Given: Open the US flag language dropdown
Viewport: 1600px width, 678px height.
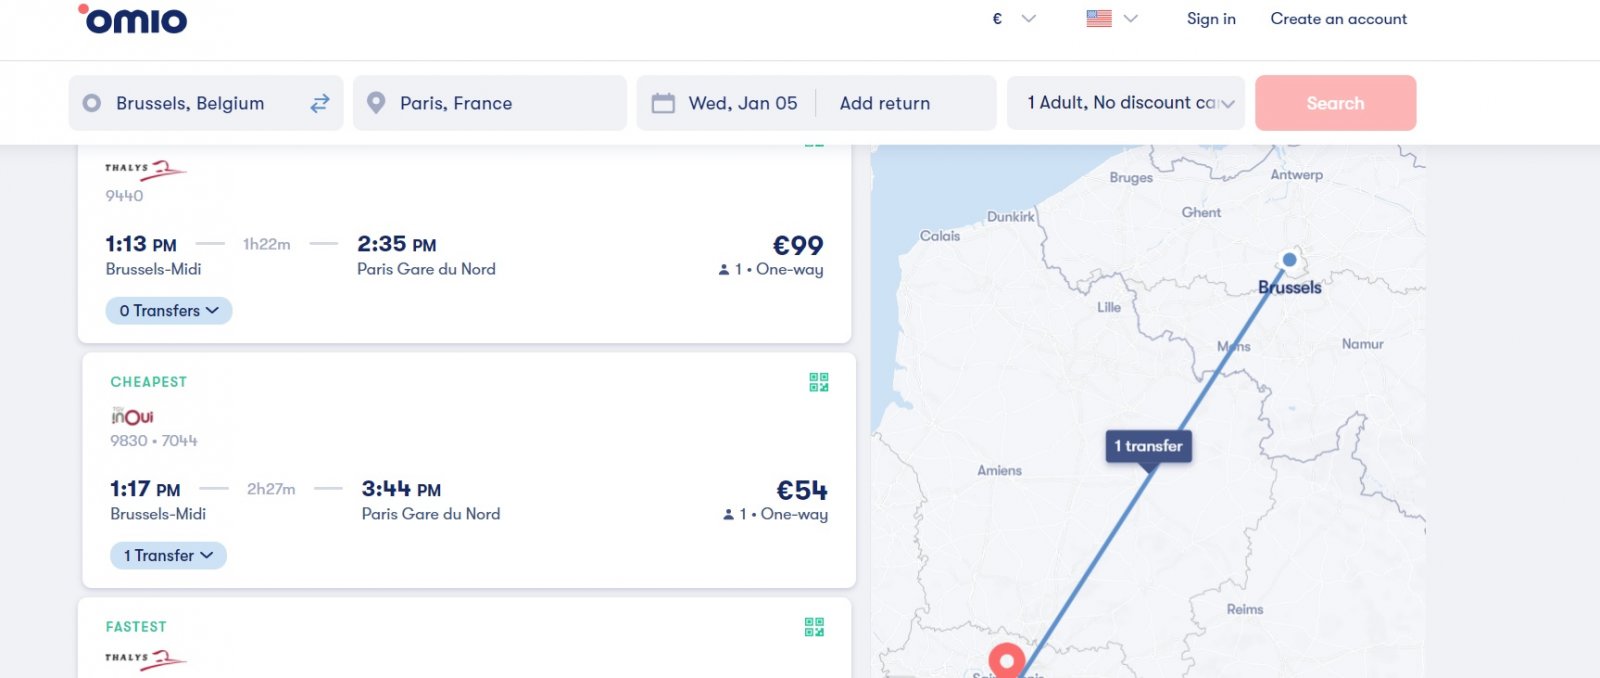Looking at the screenshot, I should [x=1112, y=18].
